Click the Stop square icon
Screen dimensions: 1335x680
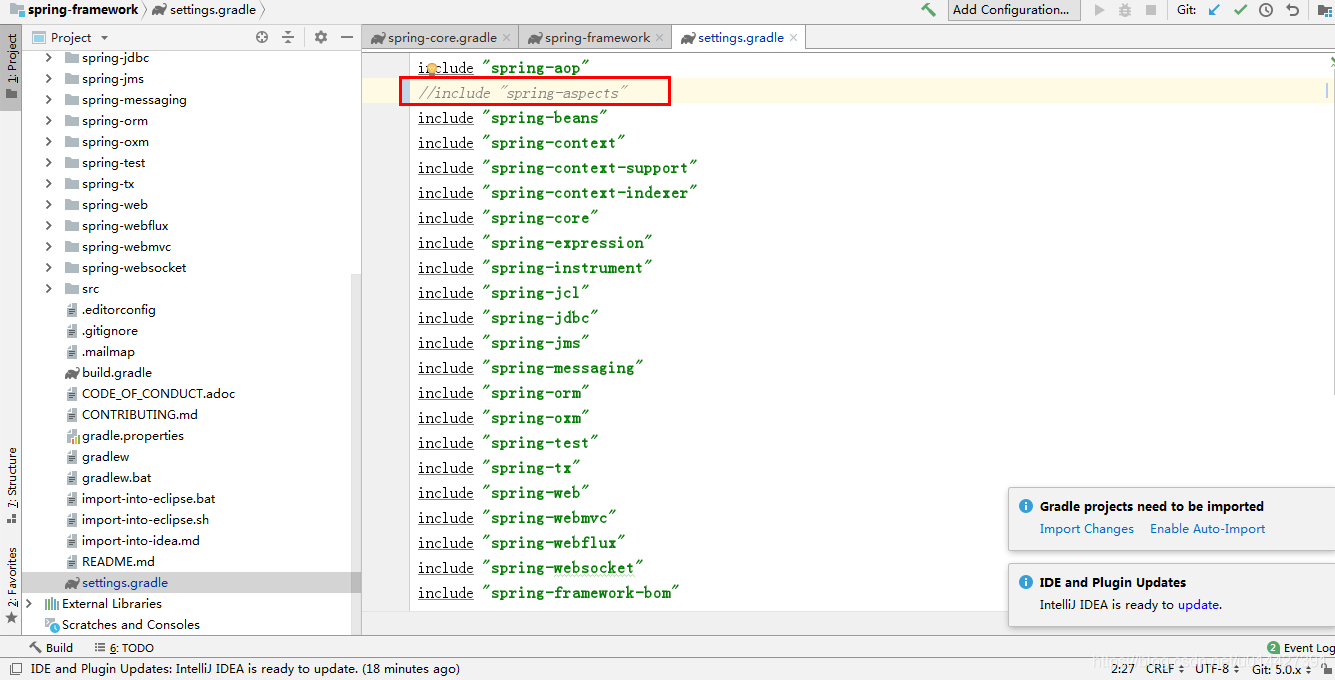[x=1151, y=10]
